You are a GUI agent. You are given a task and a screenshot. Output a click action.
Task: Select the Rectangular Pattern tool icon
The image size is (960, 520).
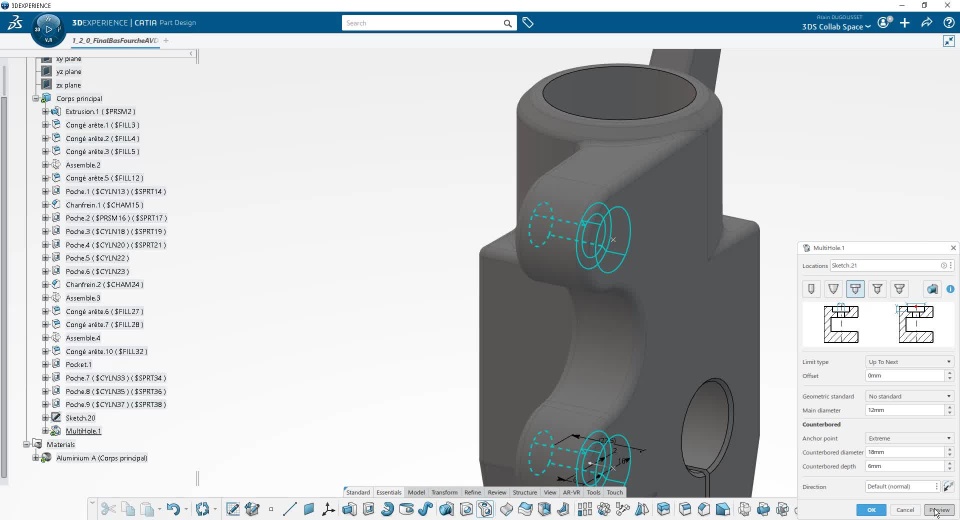pos(585,509)
